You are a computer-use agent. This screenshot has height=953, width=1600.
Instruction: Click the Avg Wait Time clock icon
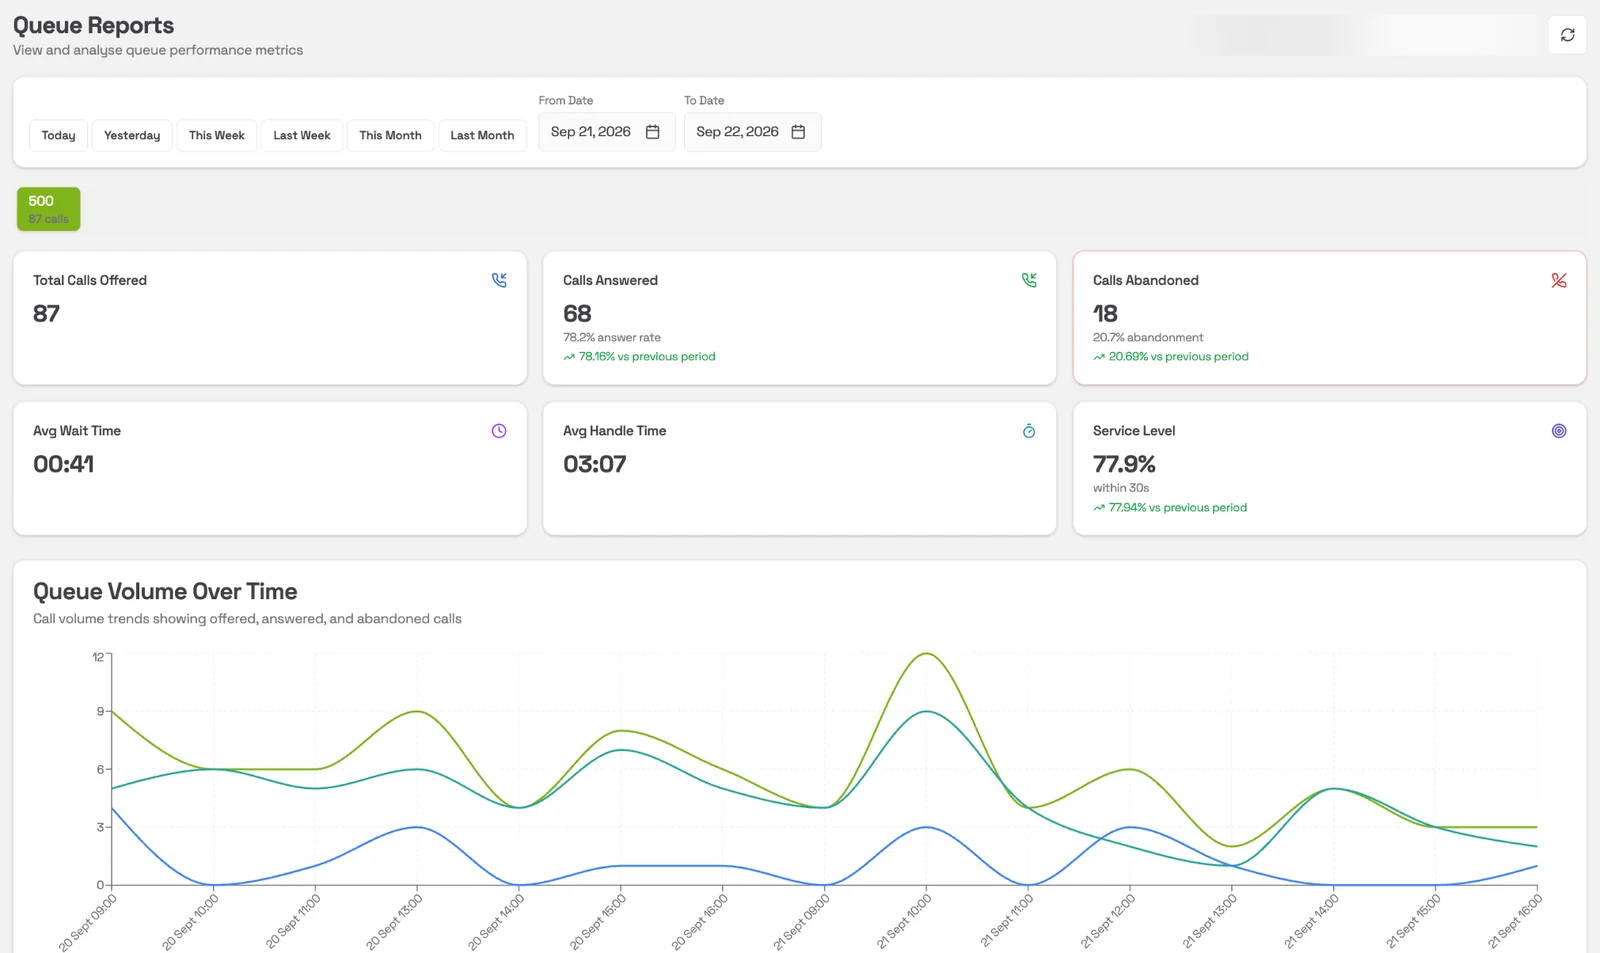499,431
